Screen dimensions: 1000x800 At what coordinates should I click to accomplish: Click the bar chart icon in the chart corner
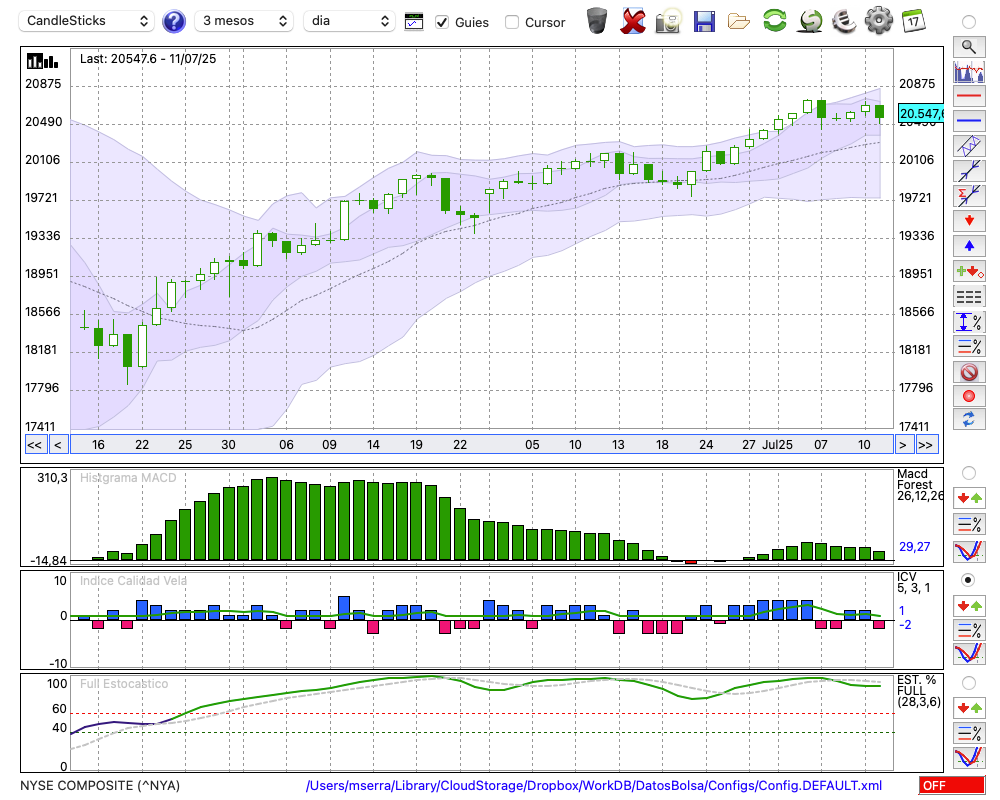click(x=42, y=61)
